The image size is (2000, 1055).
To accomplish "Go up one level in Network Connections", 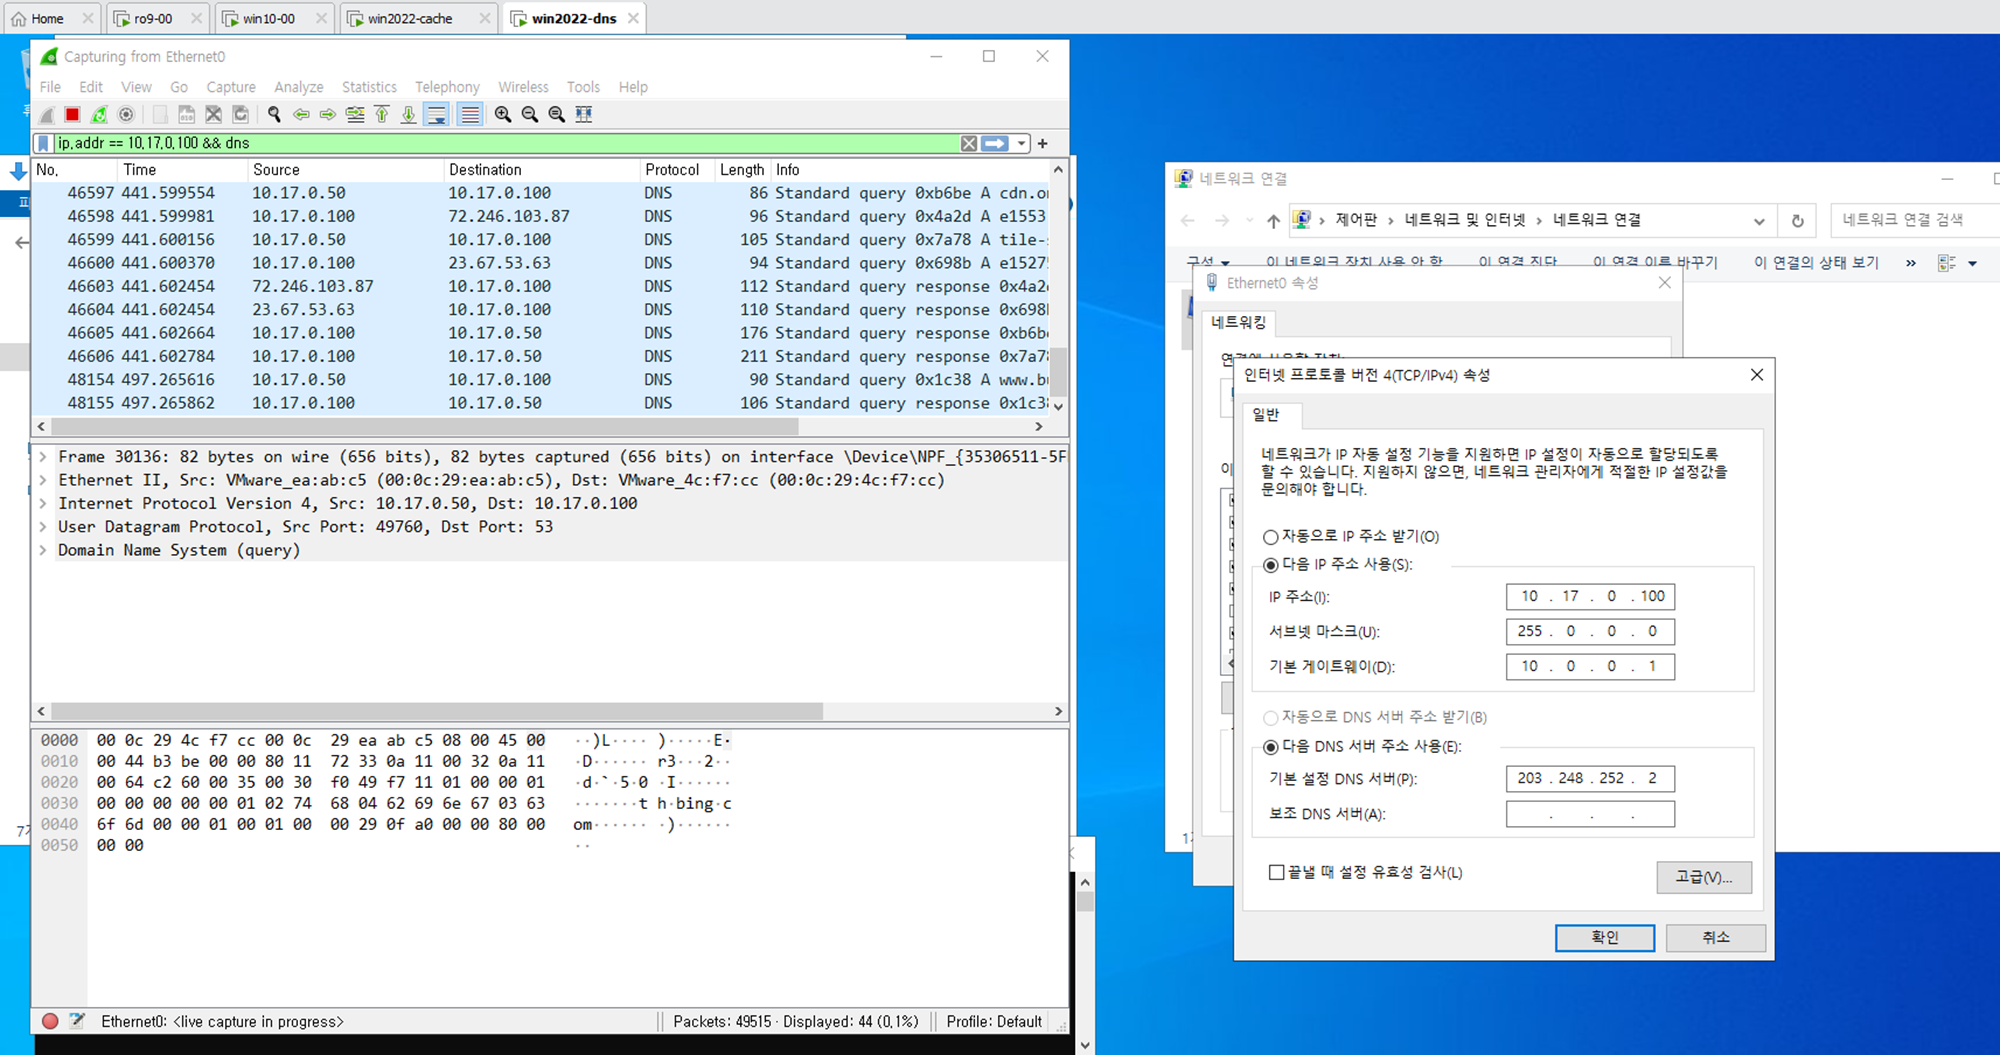I will pos(1273,221).
